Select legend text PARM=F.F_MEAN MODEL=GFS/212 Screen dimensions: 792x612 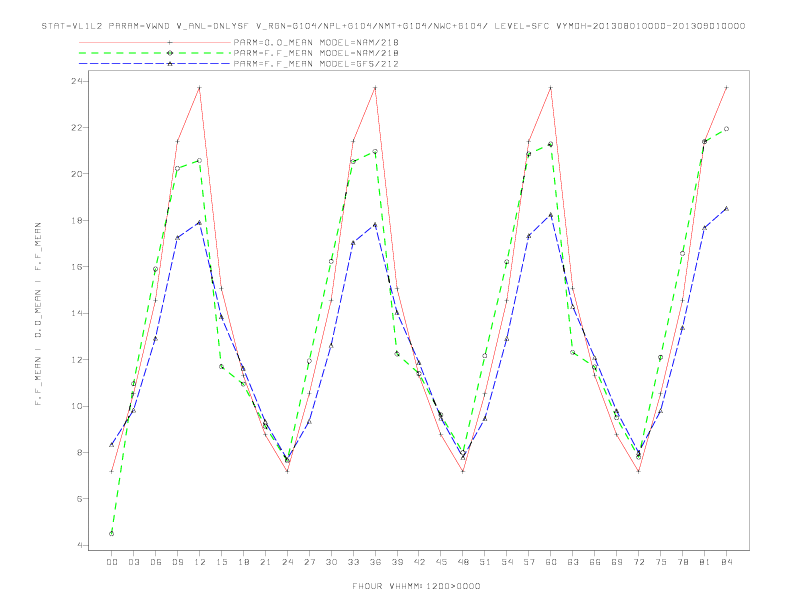tap(316, 64)
